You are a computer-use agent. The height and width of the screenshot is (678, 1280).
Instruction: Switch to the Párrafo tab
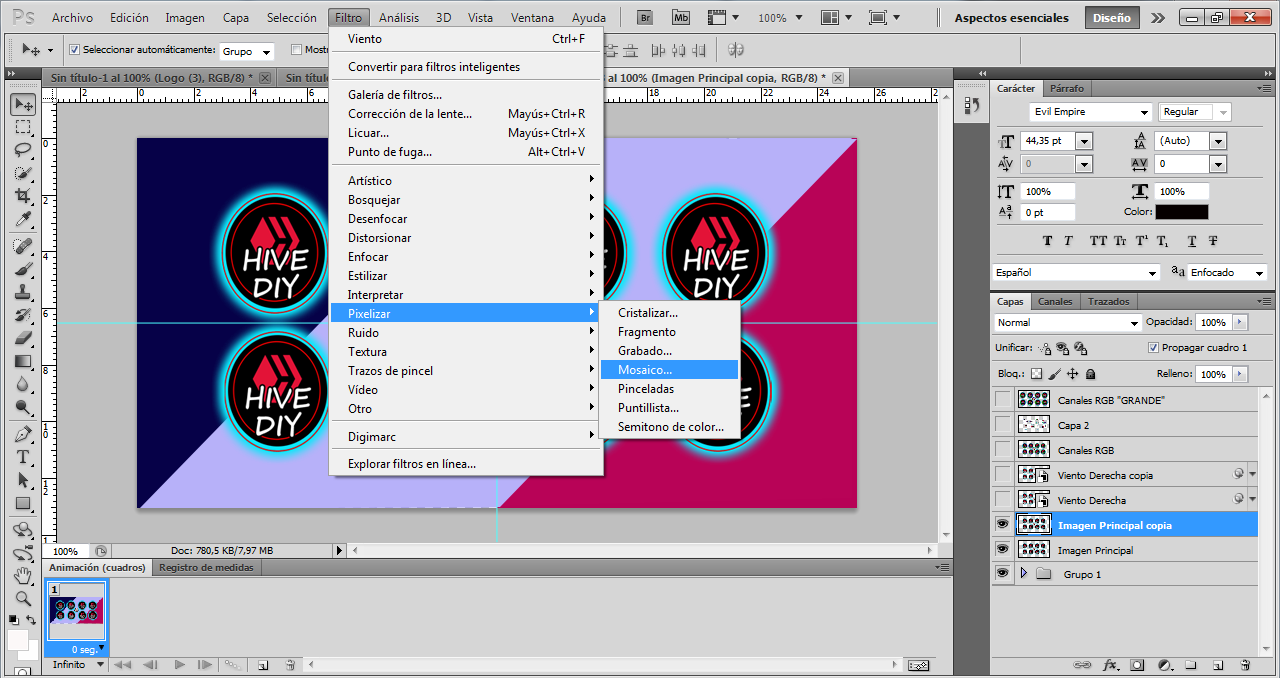1067,88
